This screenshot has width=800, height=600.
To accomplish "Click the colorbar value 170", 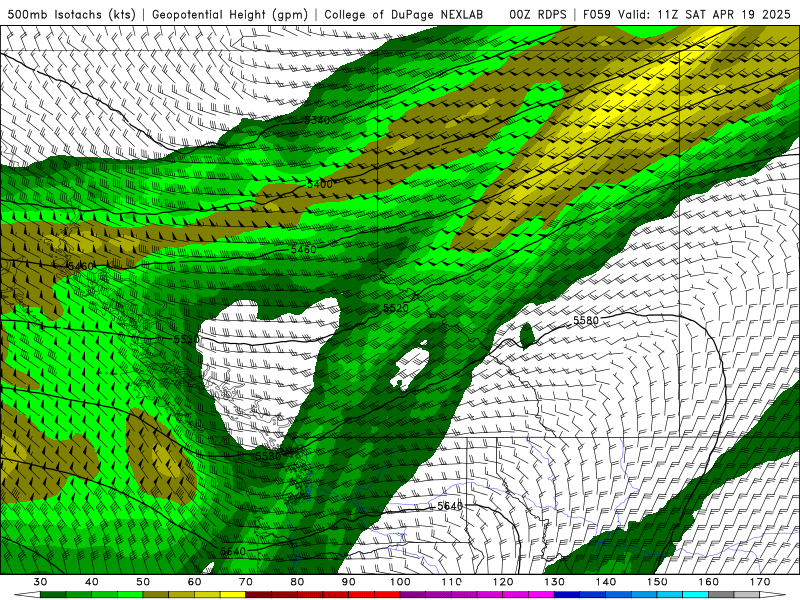I will 760,582.
